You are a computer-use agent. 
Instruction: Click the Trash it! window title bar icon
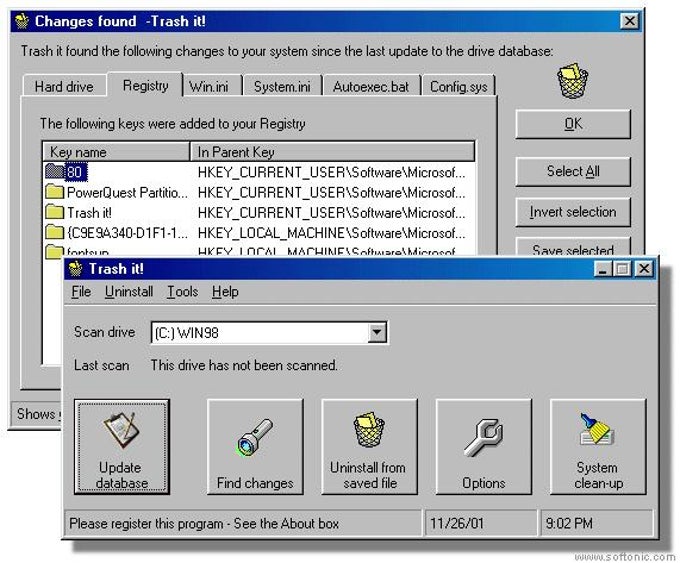[x=75, y=269]
